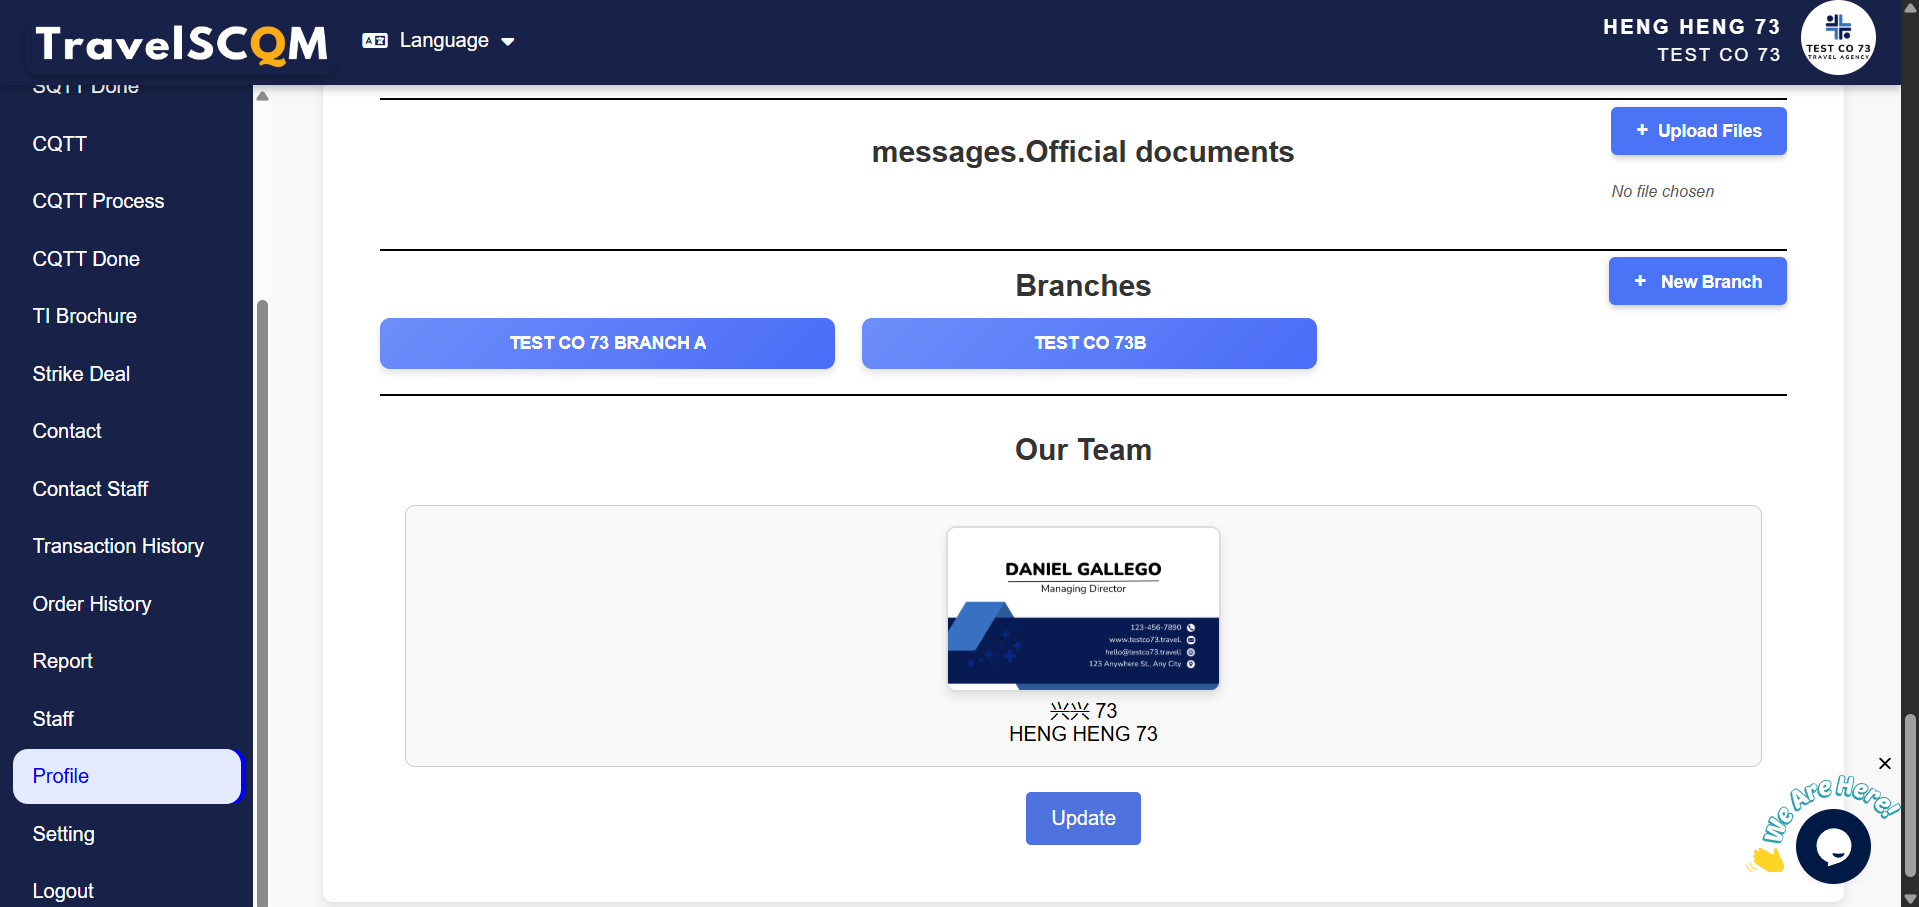Click the TEST CO 73 profile avatar

(x=1837, y=39)
